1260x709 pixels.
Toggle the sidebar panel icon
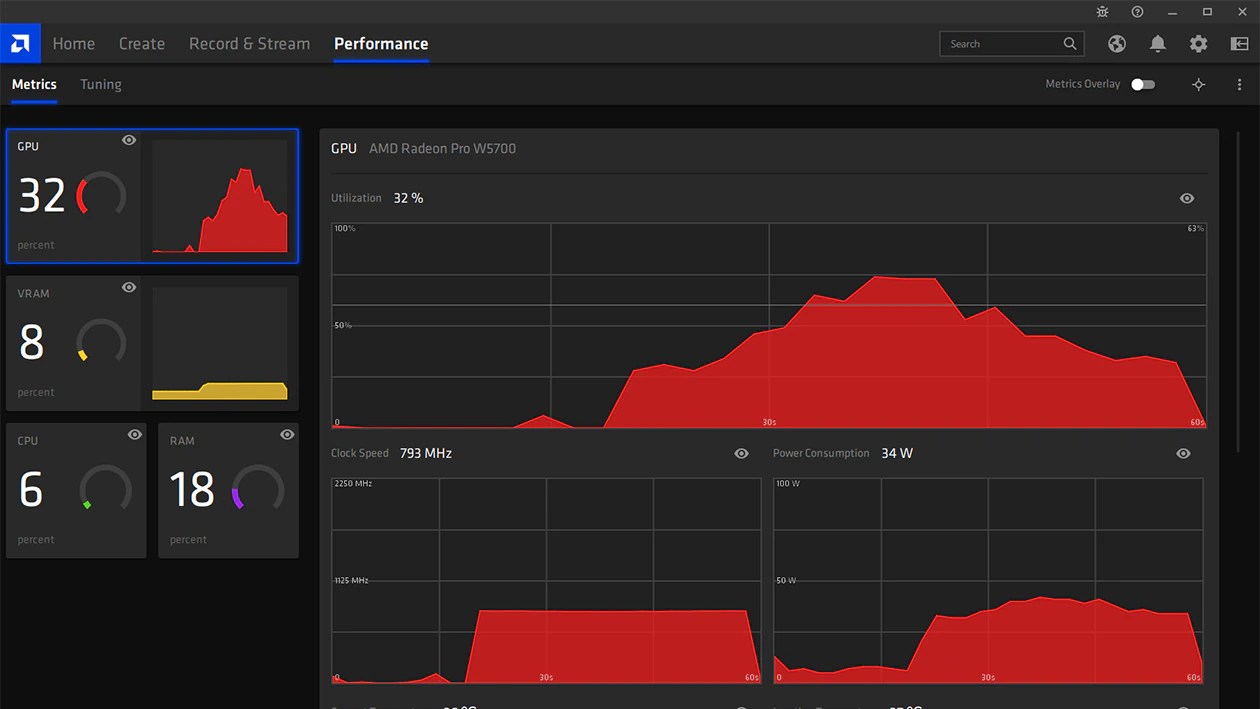[1239, 44]
